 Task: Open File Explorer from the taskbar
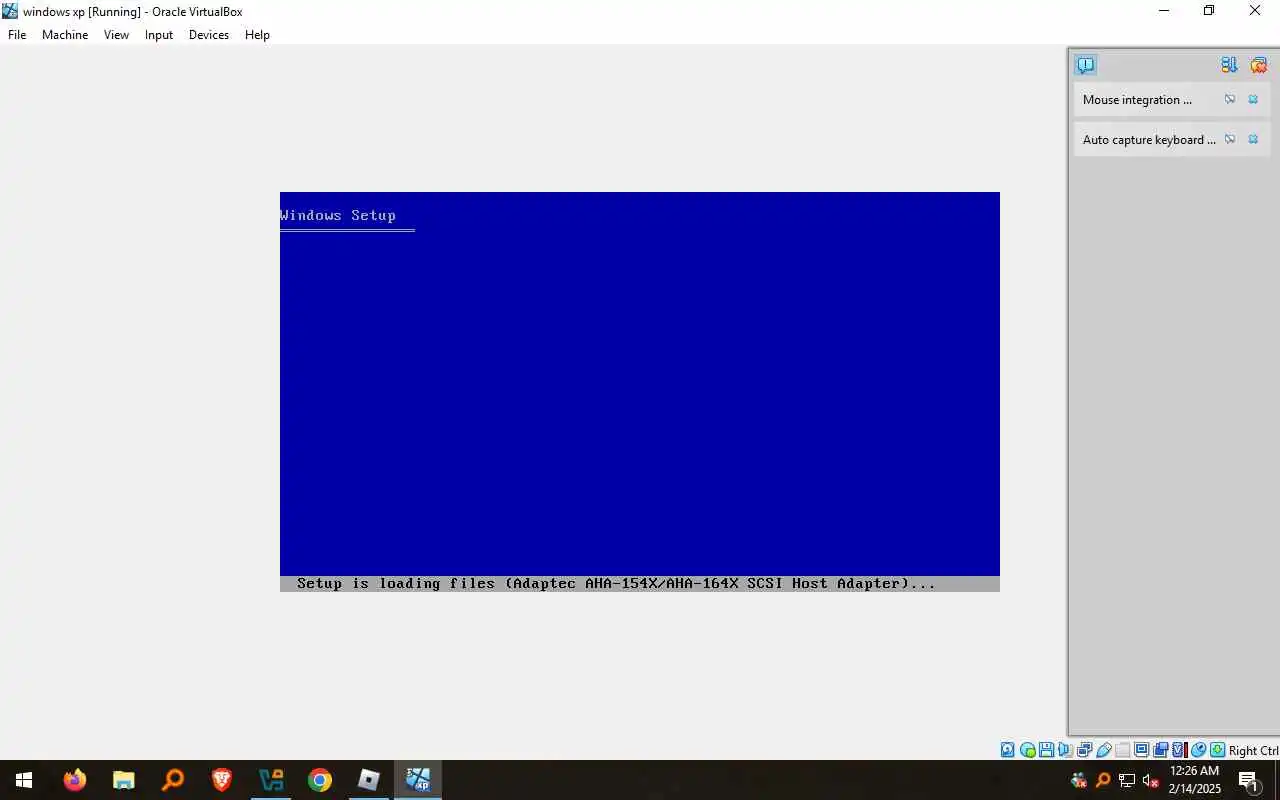[x=124, y=780]
